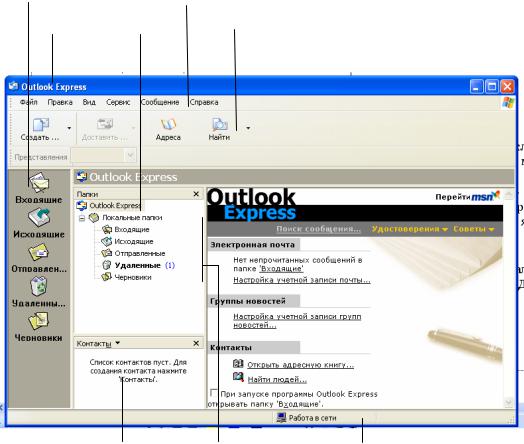
Task: Open Deleted Items recycle icon in Outlook bar
Action: click(x=39, y=287)
